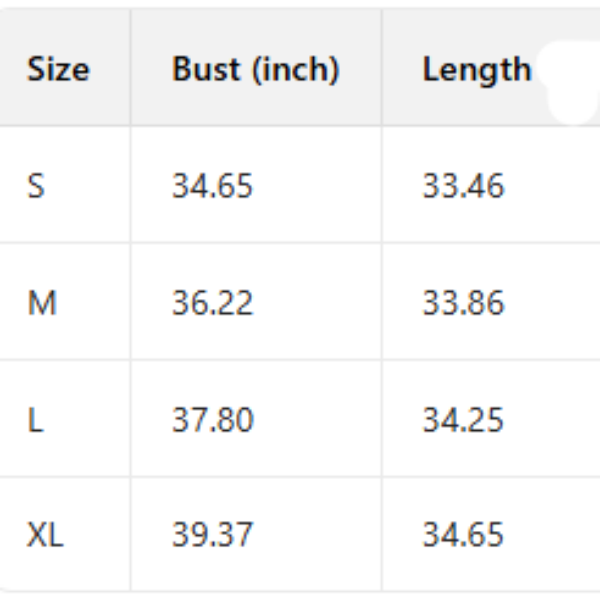This screenshot has width=600, height=600.
Task: Select the length value 34.65 for size XL
Action: pos(463,536)
